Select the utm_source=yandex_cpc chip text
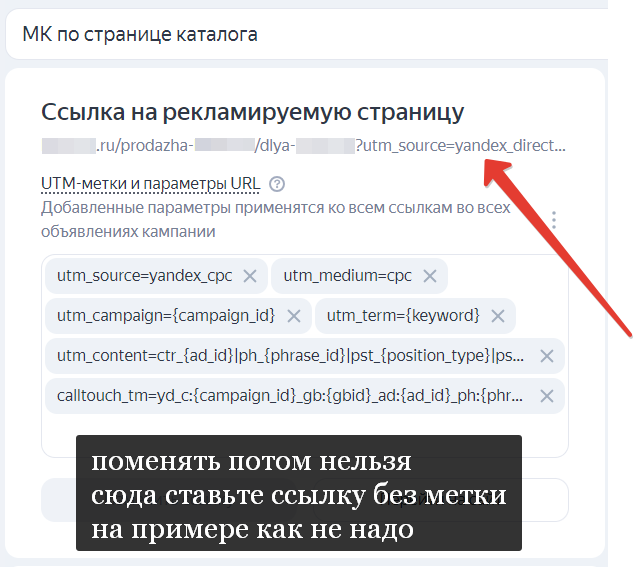The image size is (634, 567). point(144,276)
